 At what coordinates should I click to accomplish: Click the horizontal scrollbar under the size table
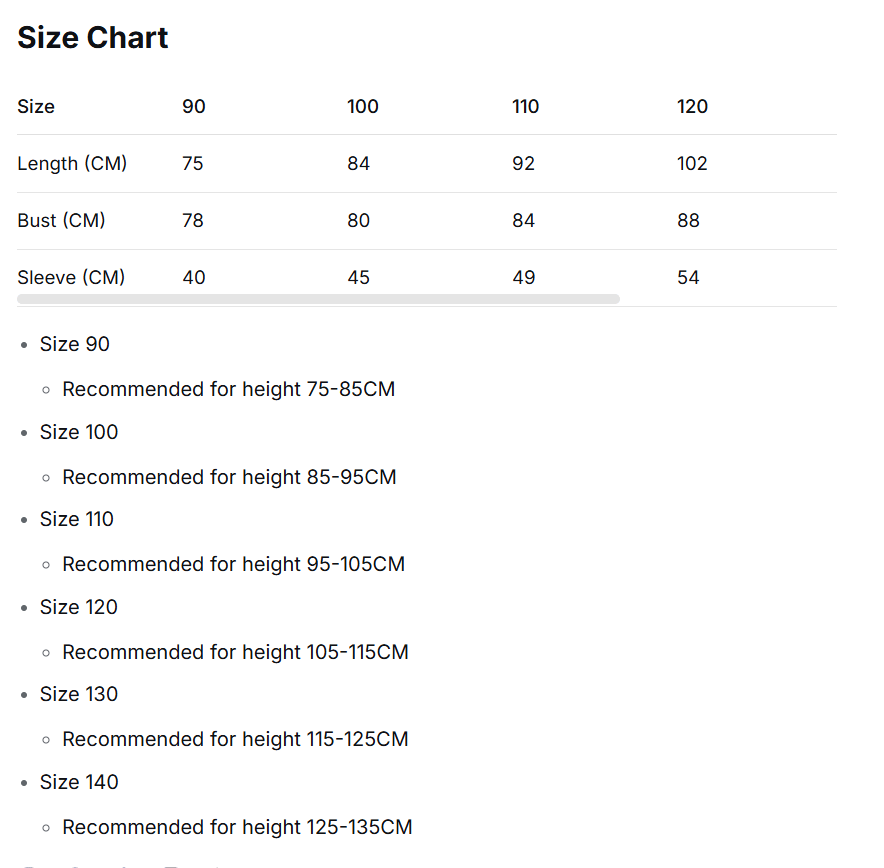(318, 299)
